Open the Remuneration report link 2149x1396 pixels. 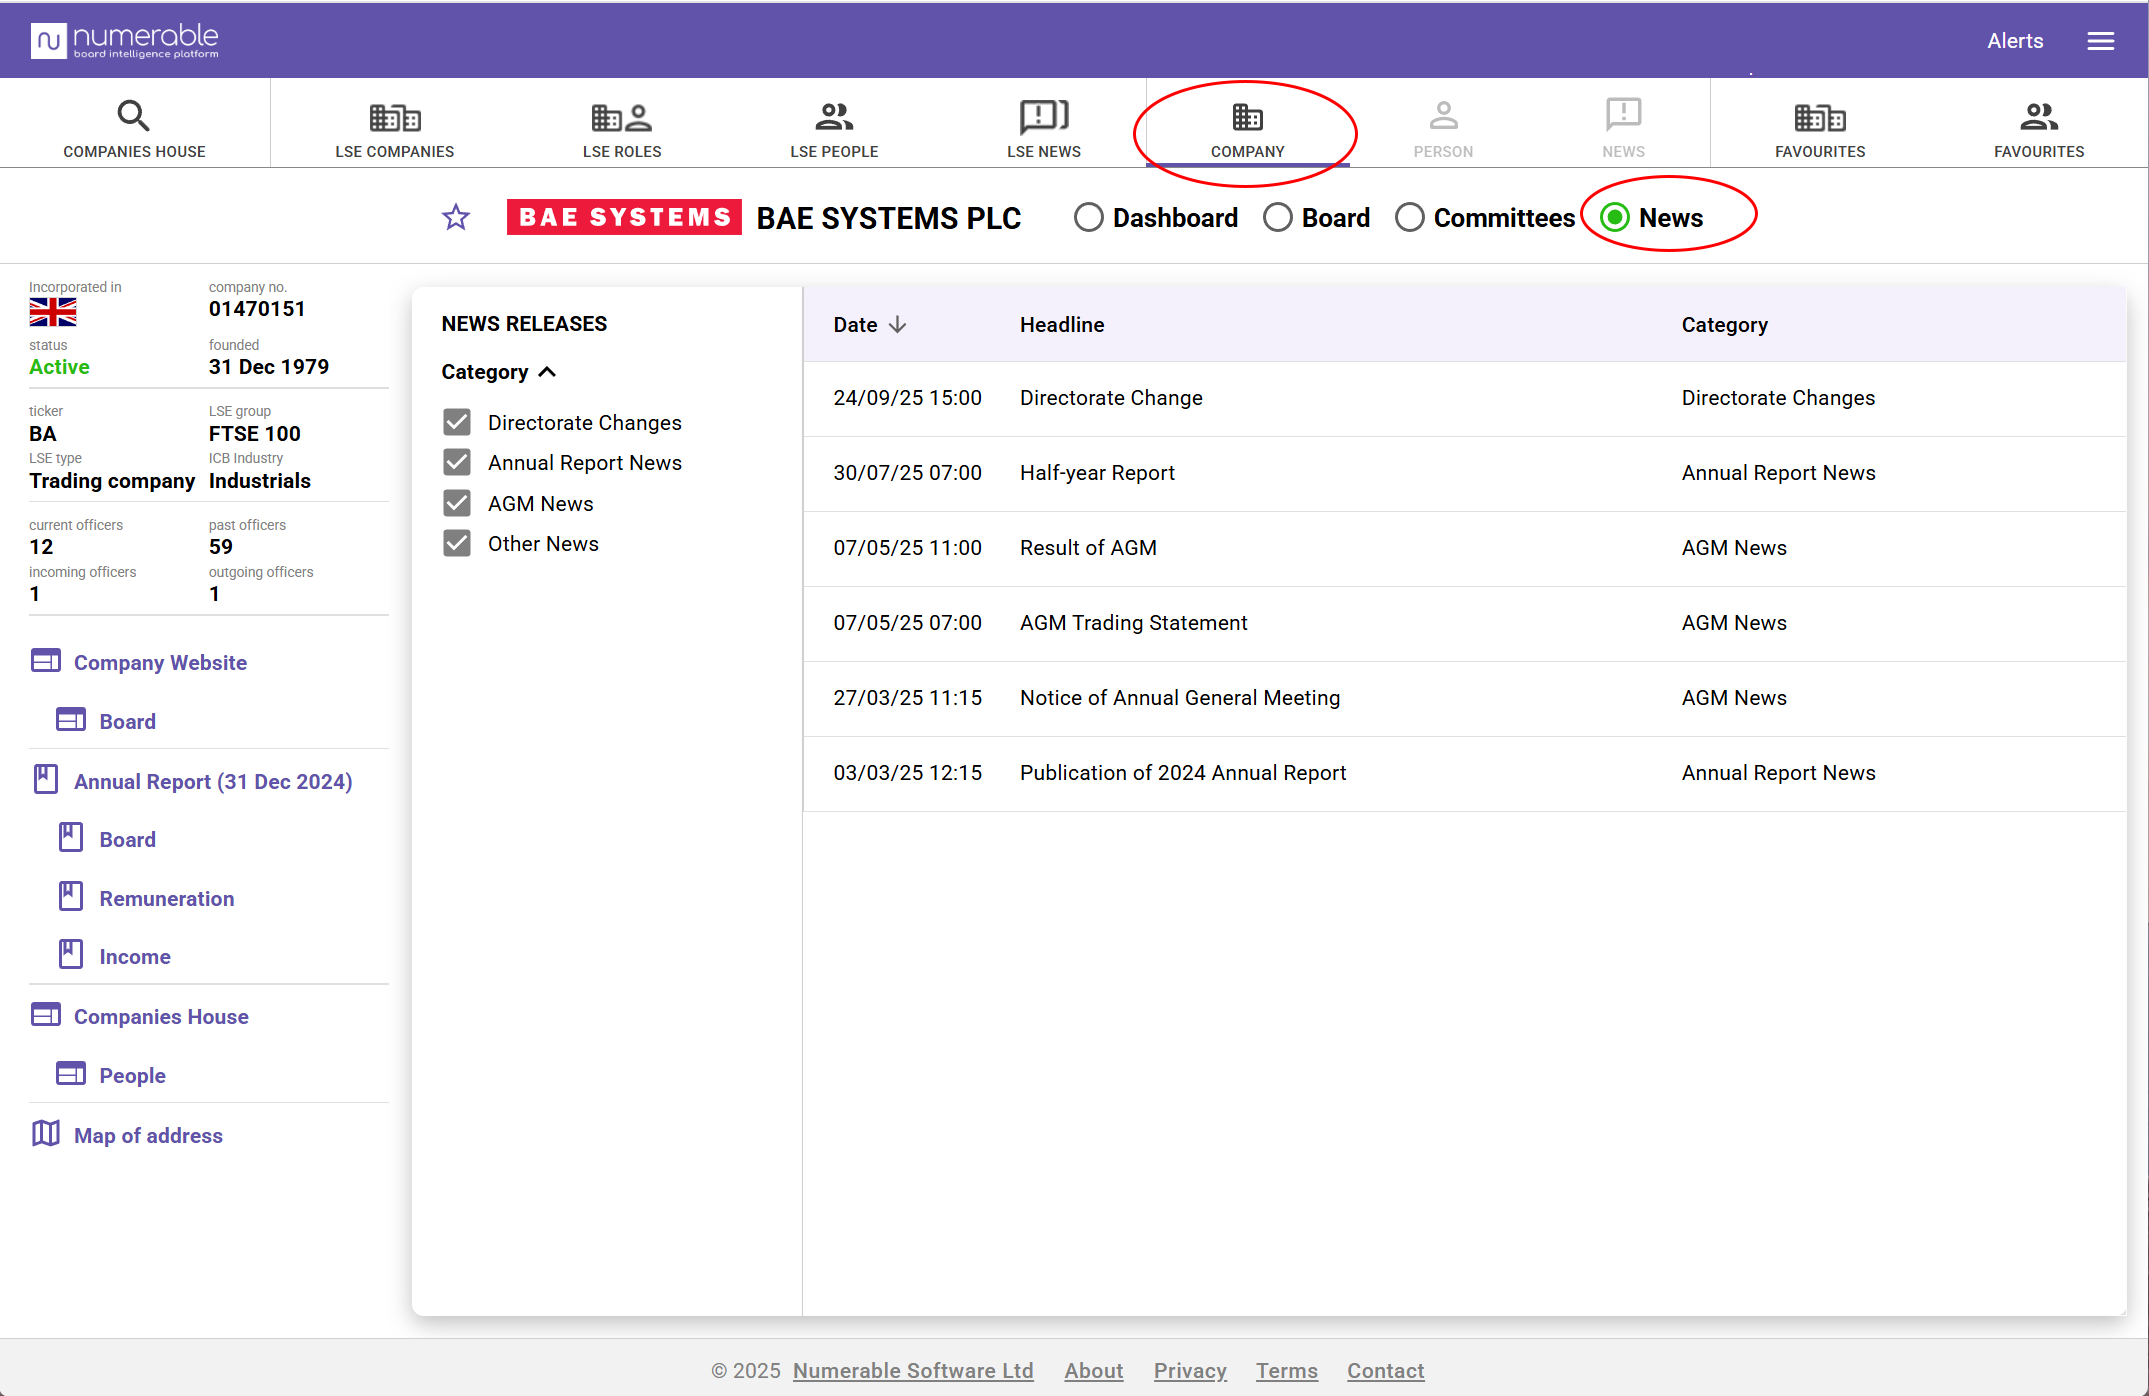pyautogui.click(x=166, y=898)
